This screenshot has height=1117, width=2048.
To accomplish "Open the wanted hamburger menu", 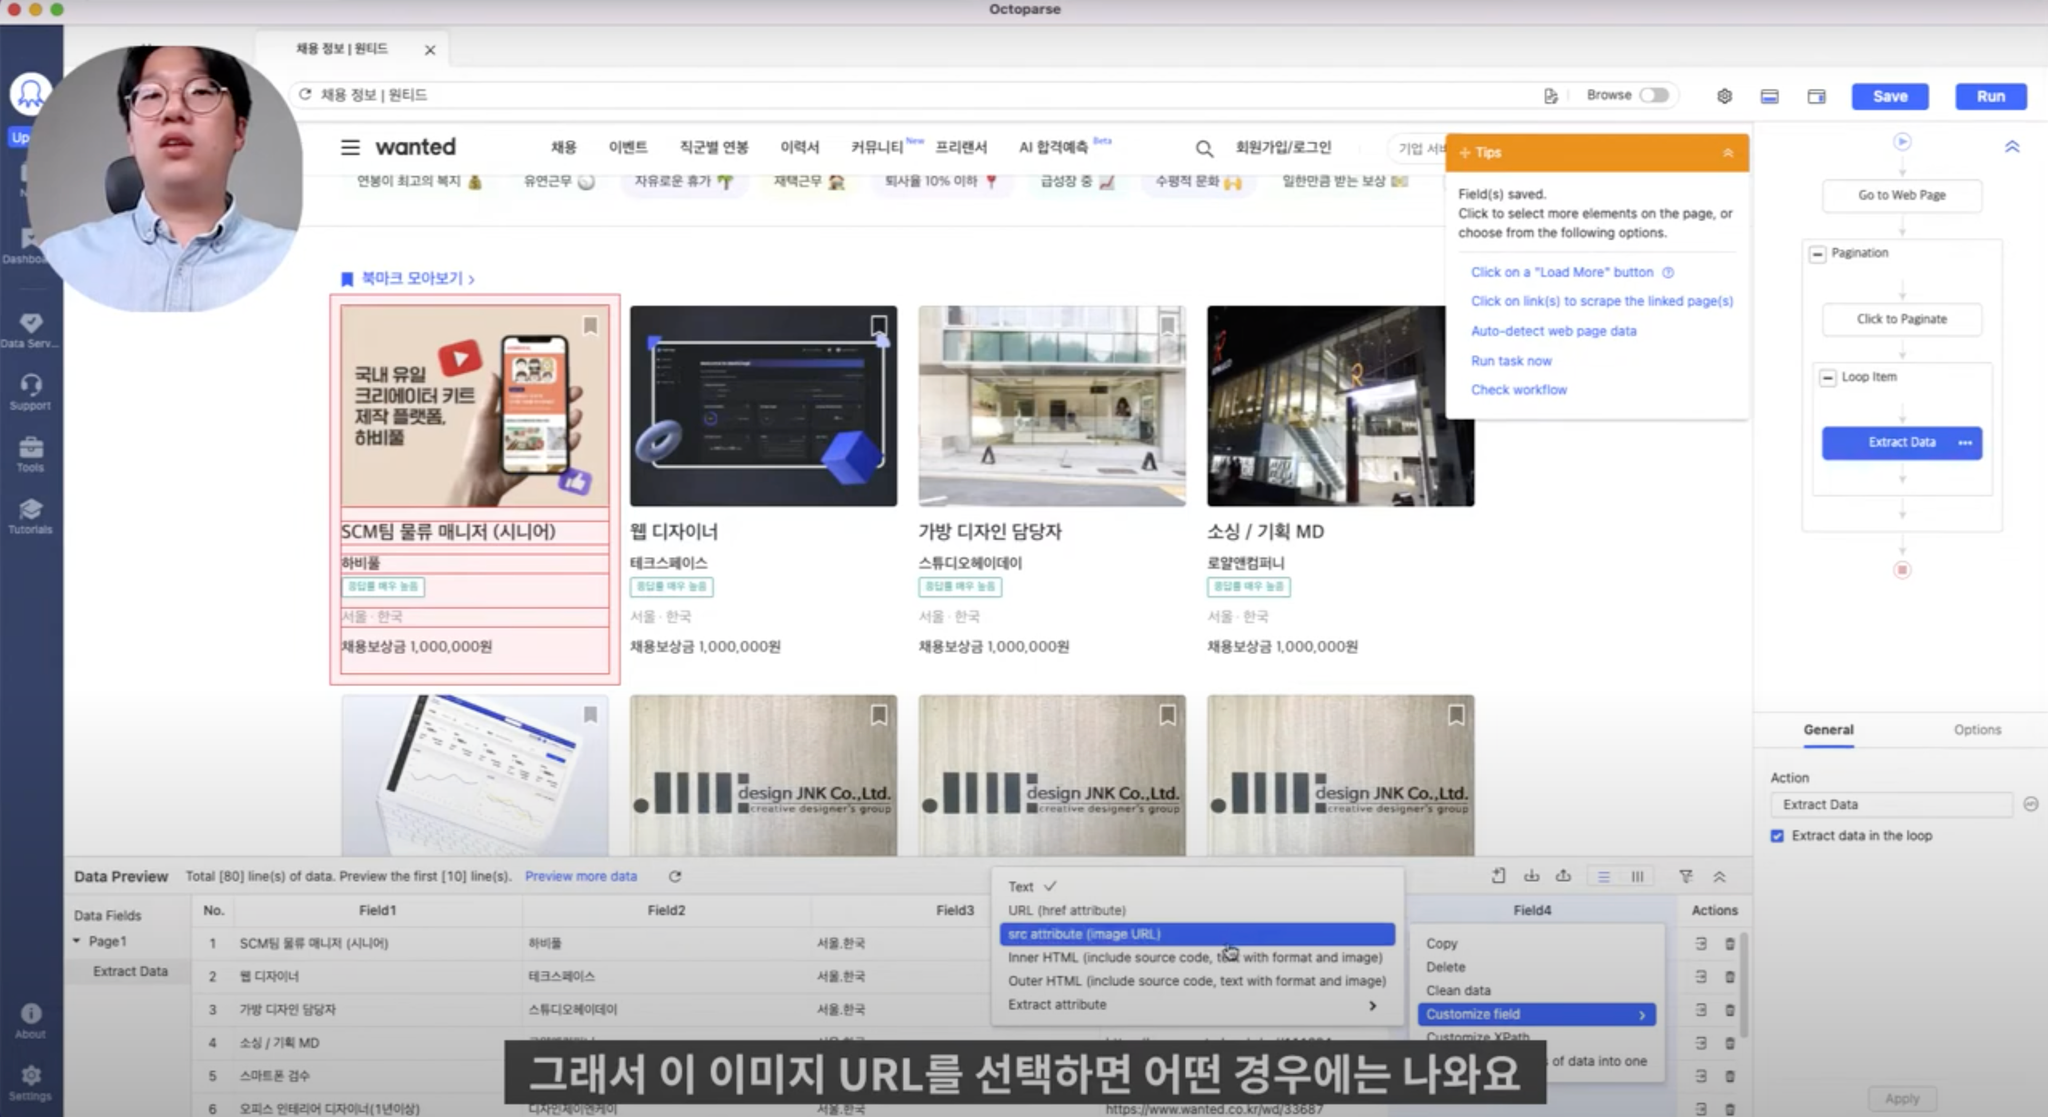I will (x=350, y=147).
